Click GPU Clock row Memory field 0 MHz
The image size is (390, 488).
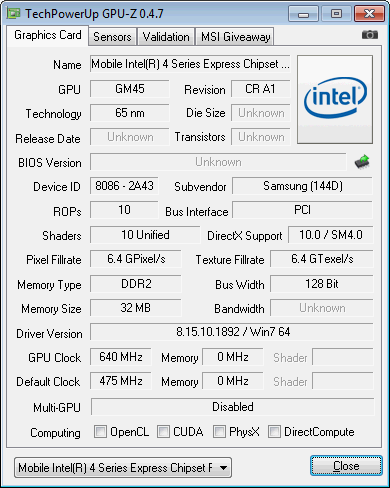233,357
